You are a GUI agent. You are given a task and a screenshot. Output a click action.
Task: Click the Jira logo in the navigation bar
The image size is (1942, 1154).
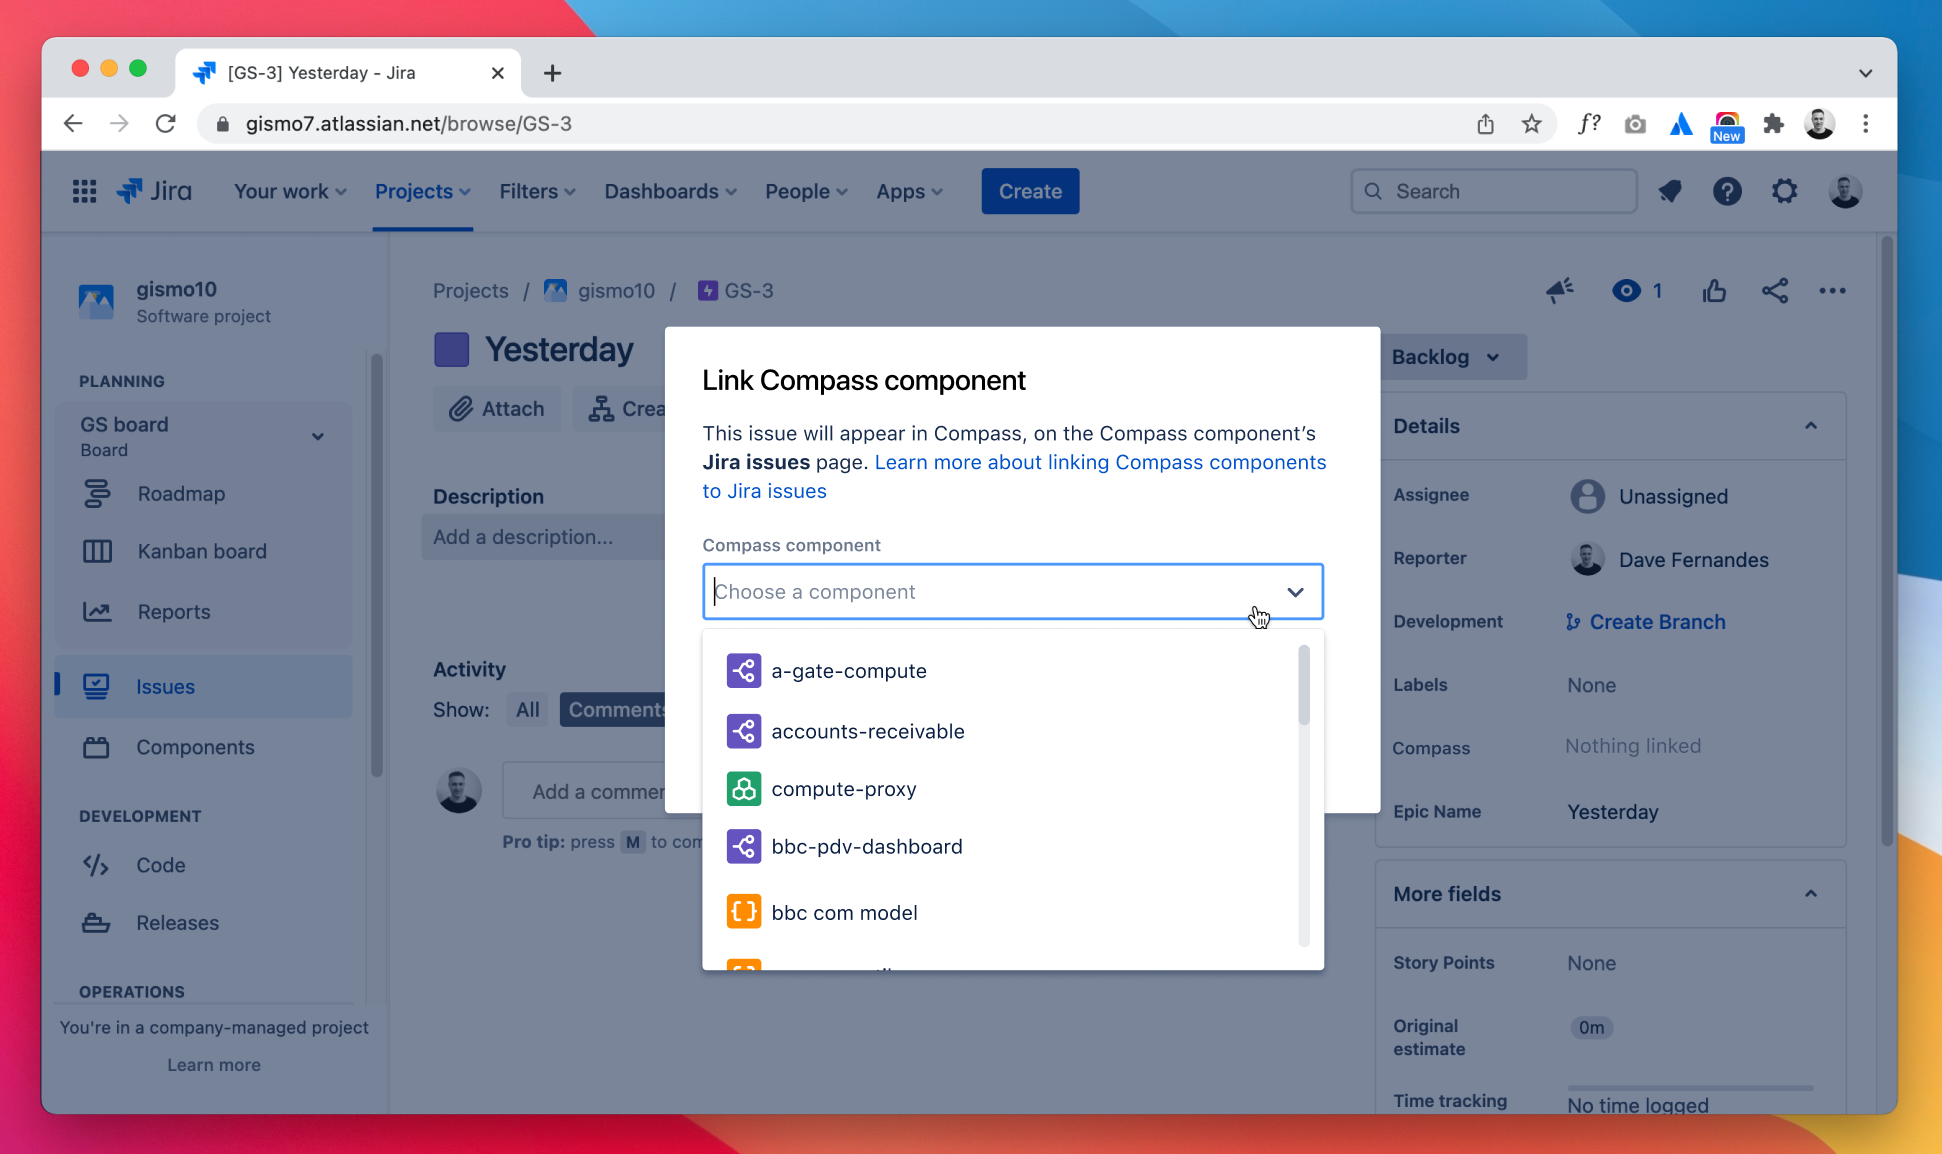tap(154, 191)
